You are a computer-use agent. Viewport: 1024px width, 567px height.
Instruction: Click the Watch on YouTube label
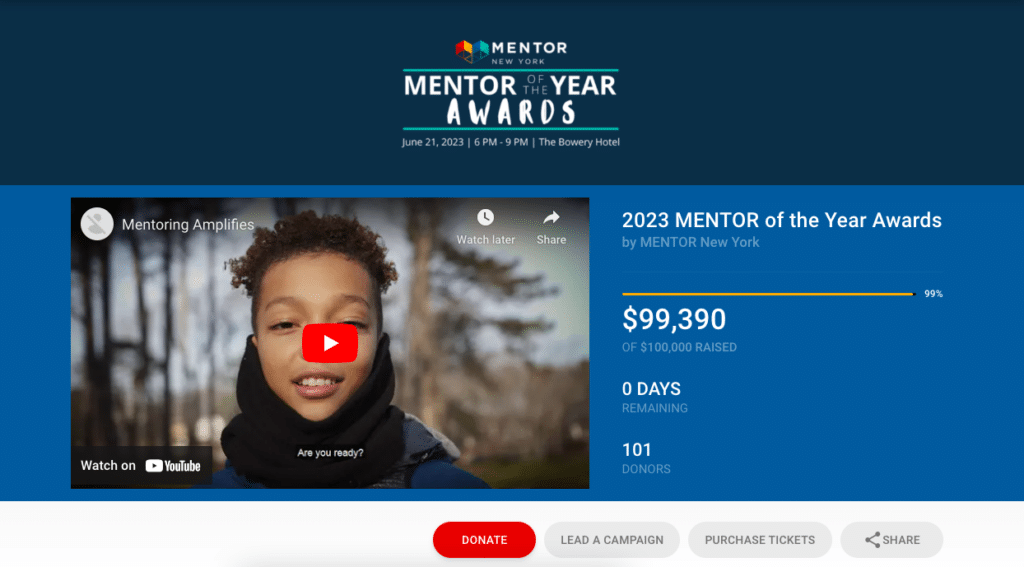[x=140, y=466]
